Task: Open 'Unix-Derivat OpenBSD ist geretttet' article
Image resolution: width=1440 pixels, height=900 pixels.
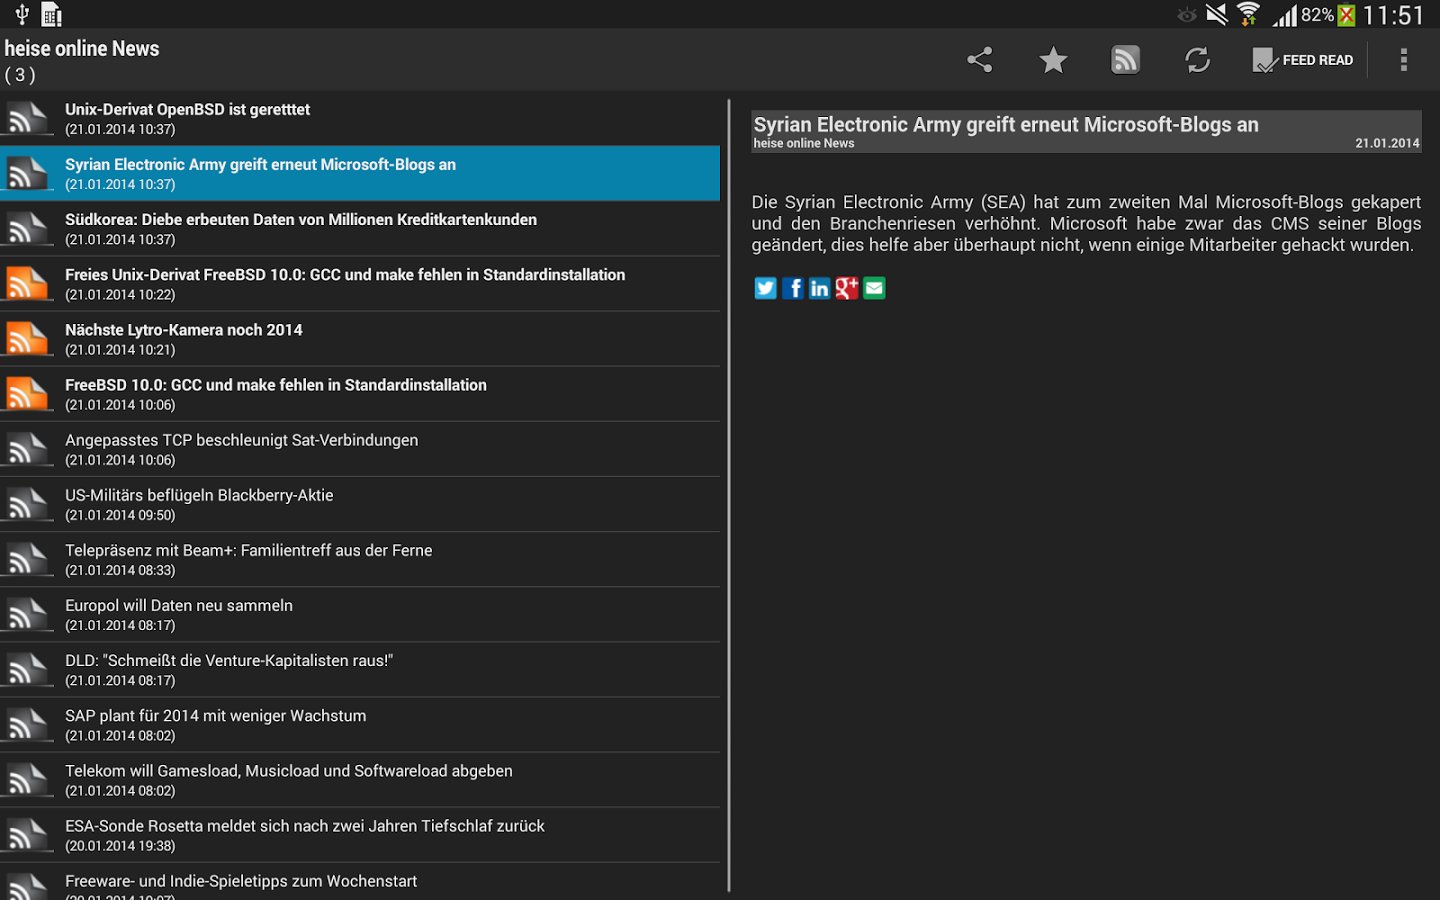Action: click(360, 119)
